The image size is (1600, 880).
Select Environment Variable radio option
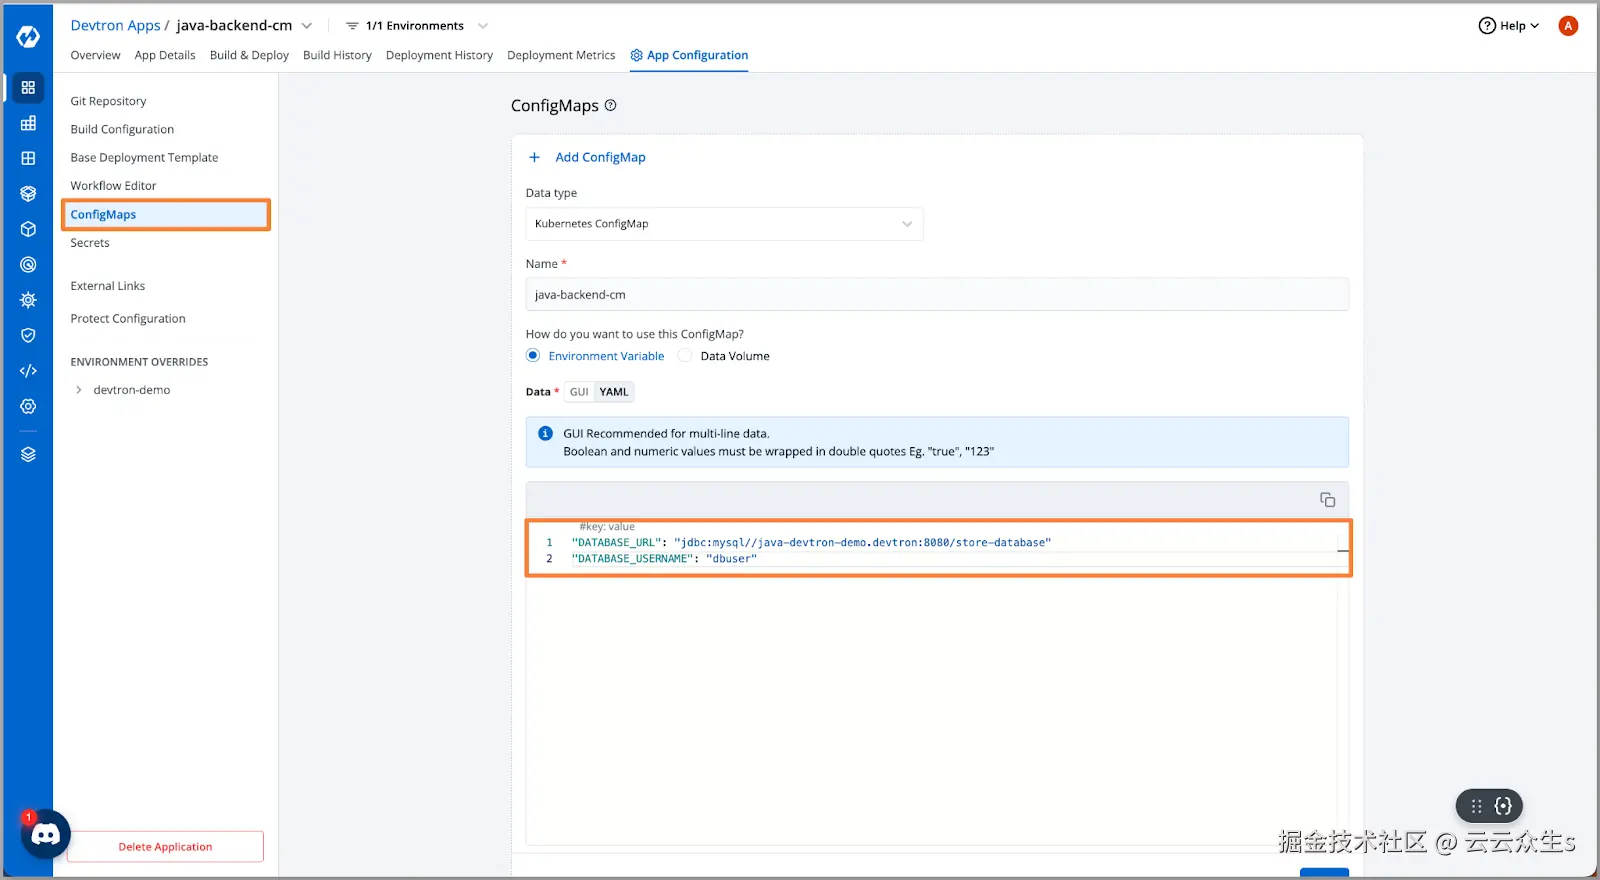pos(533,356)
